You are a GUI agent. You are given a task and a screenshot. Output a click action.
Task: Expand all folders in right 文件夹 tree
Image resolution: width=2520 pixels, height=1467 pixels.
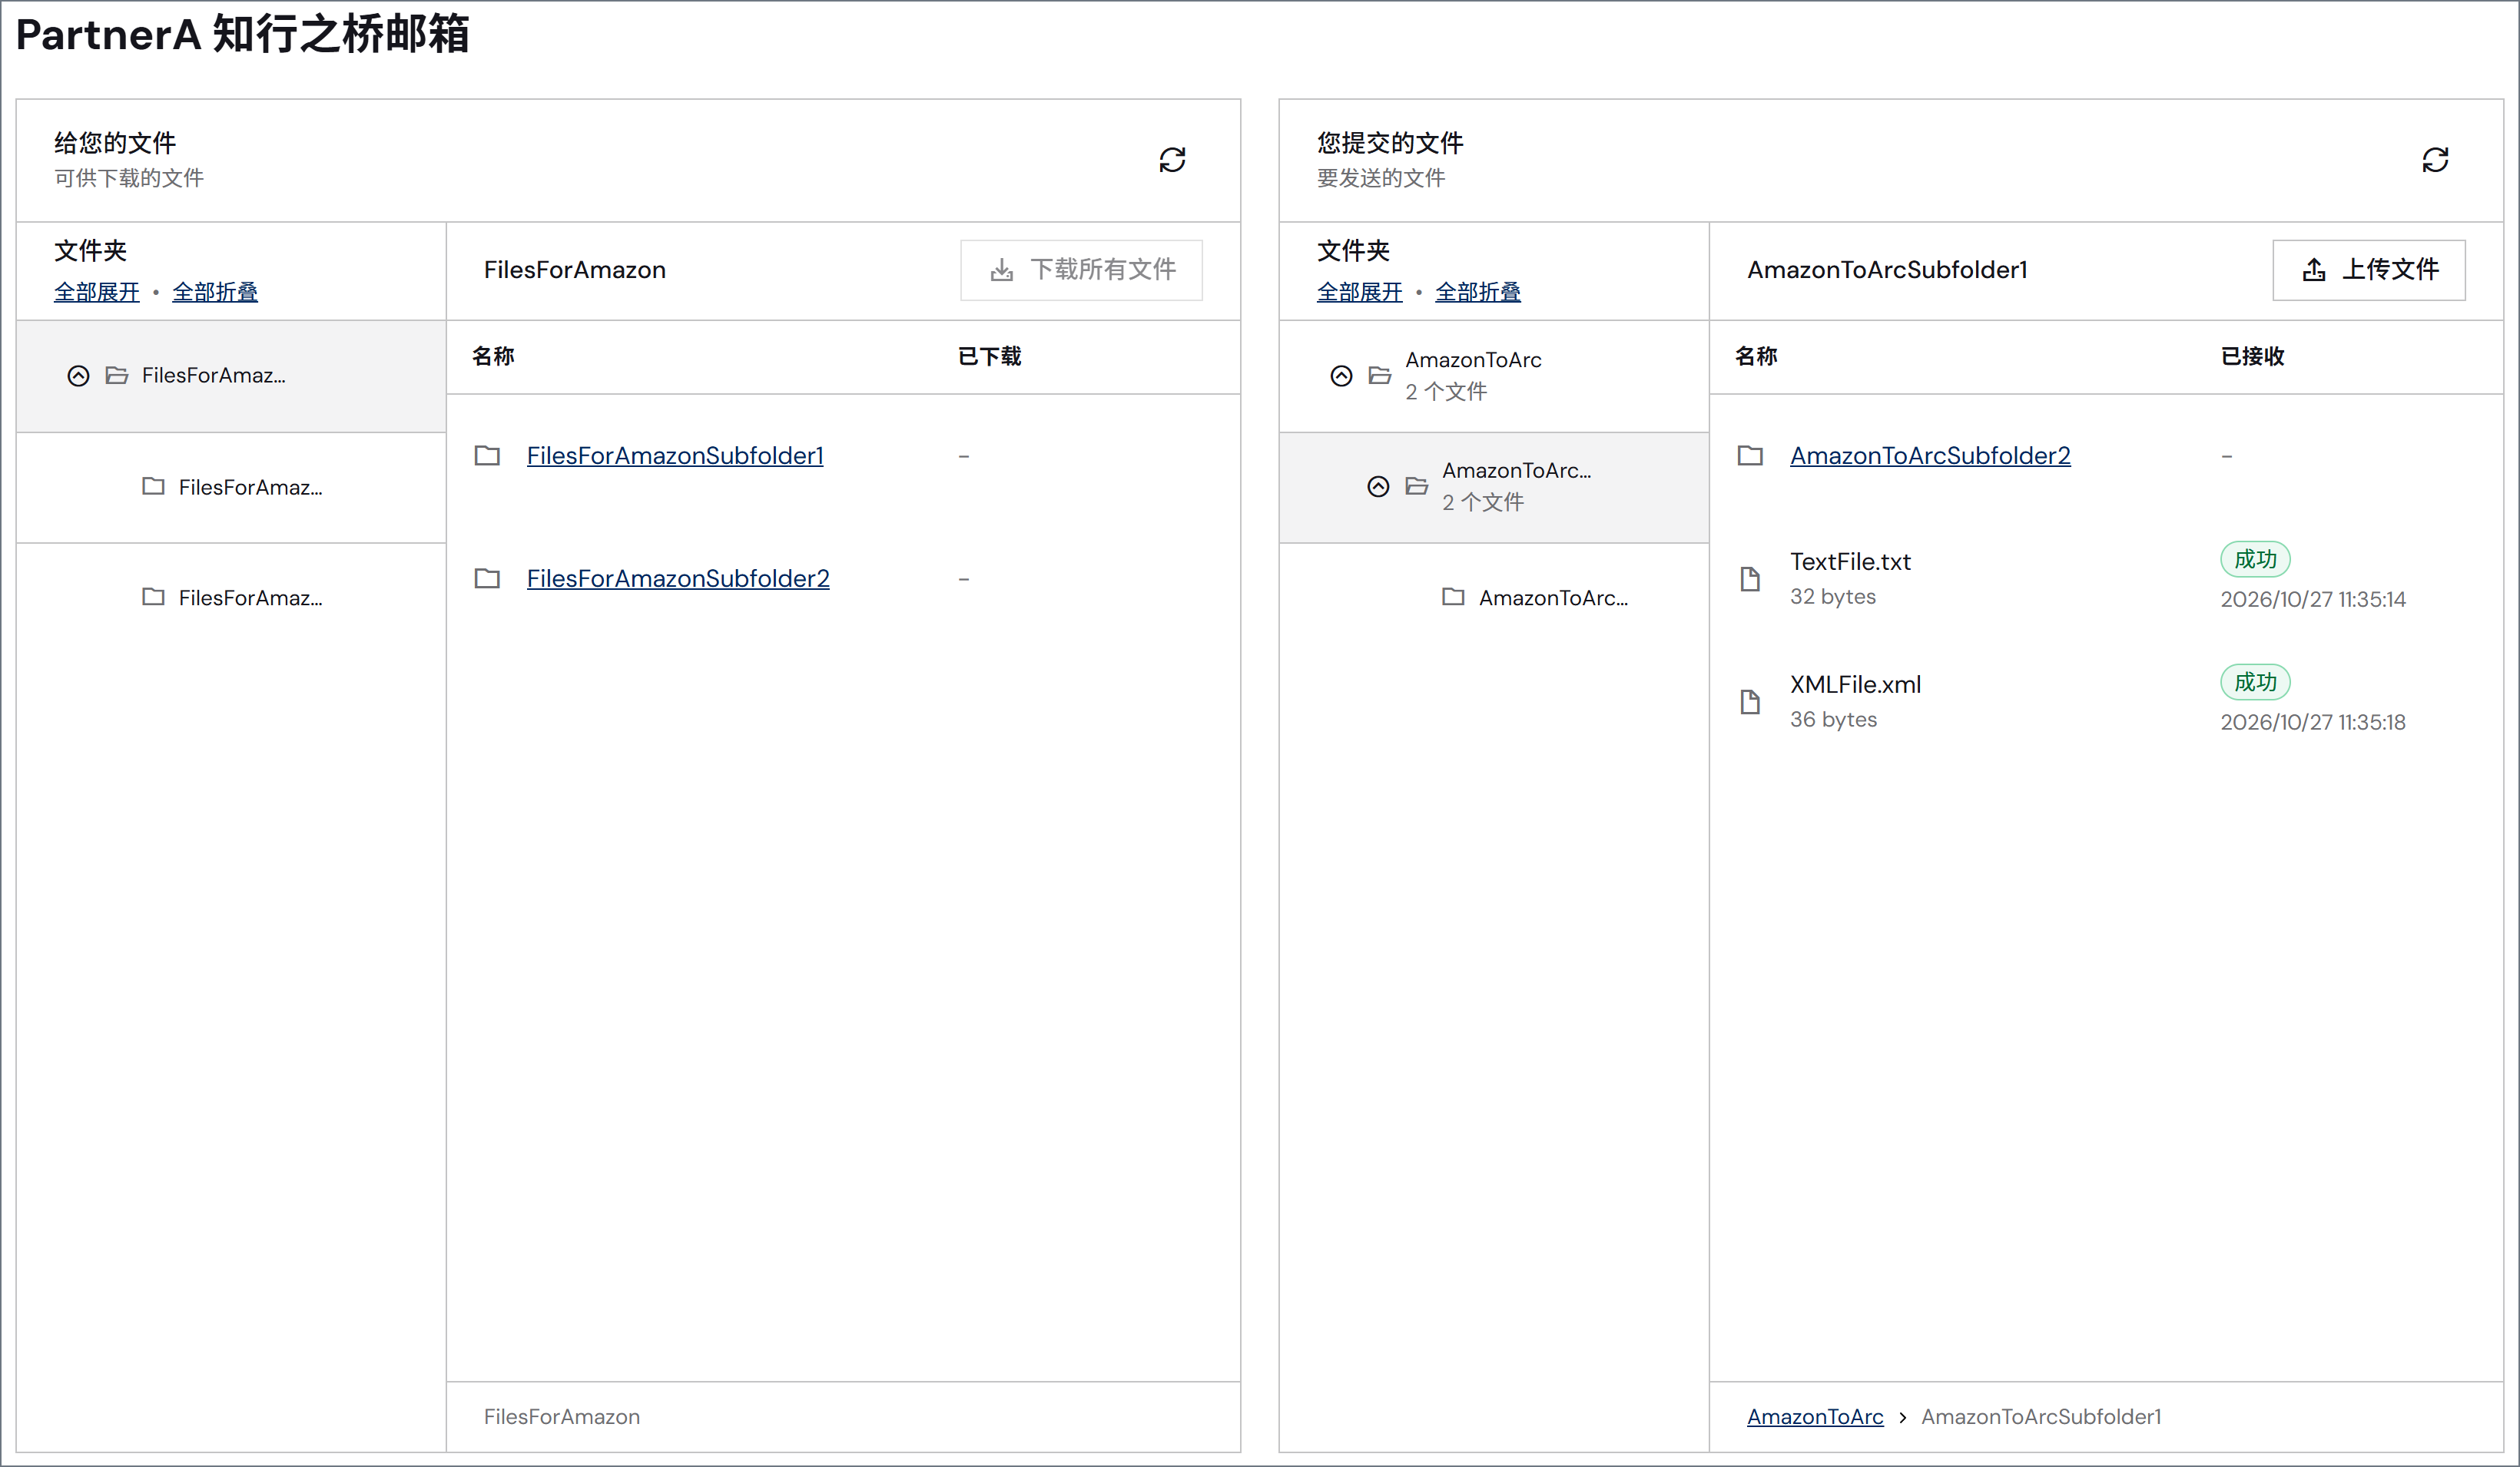point(1360,292)
